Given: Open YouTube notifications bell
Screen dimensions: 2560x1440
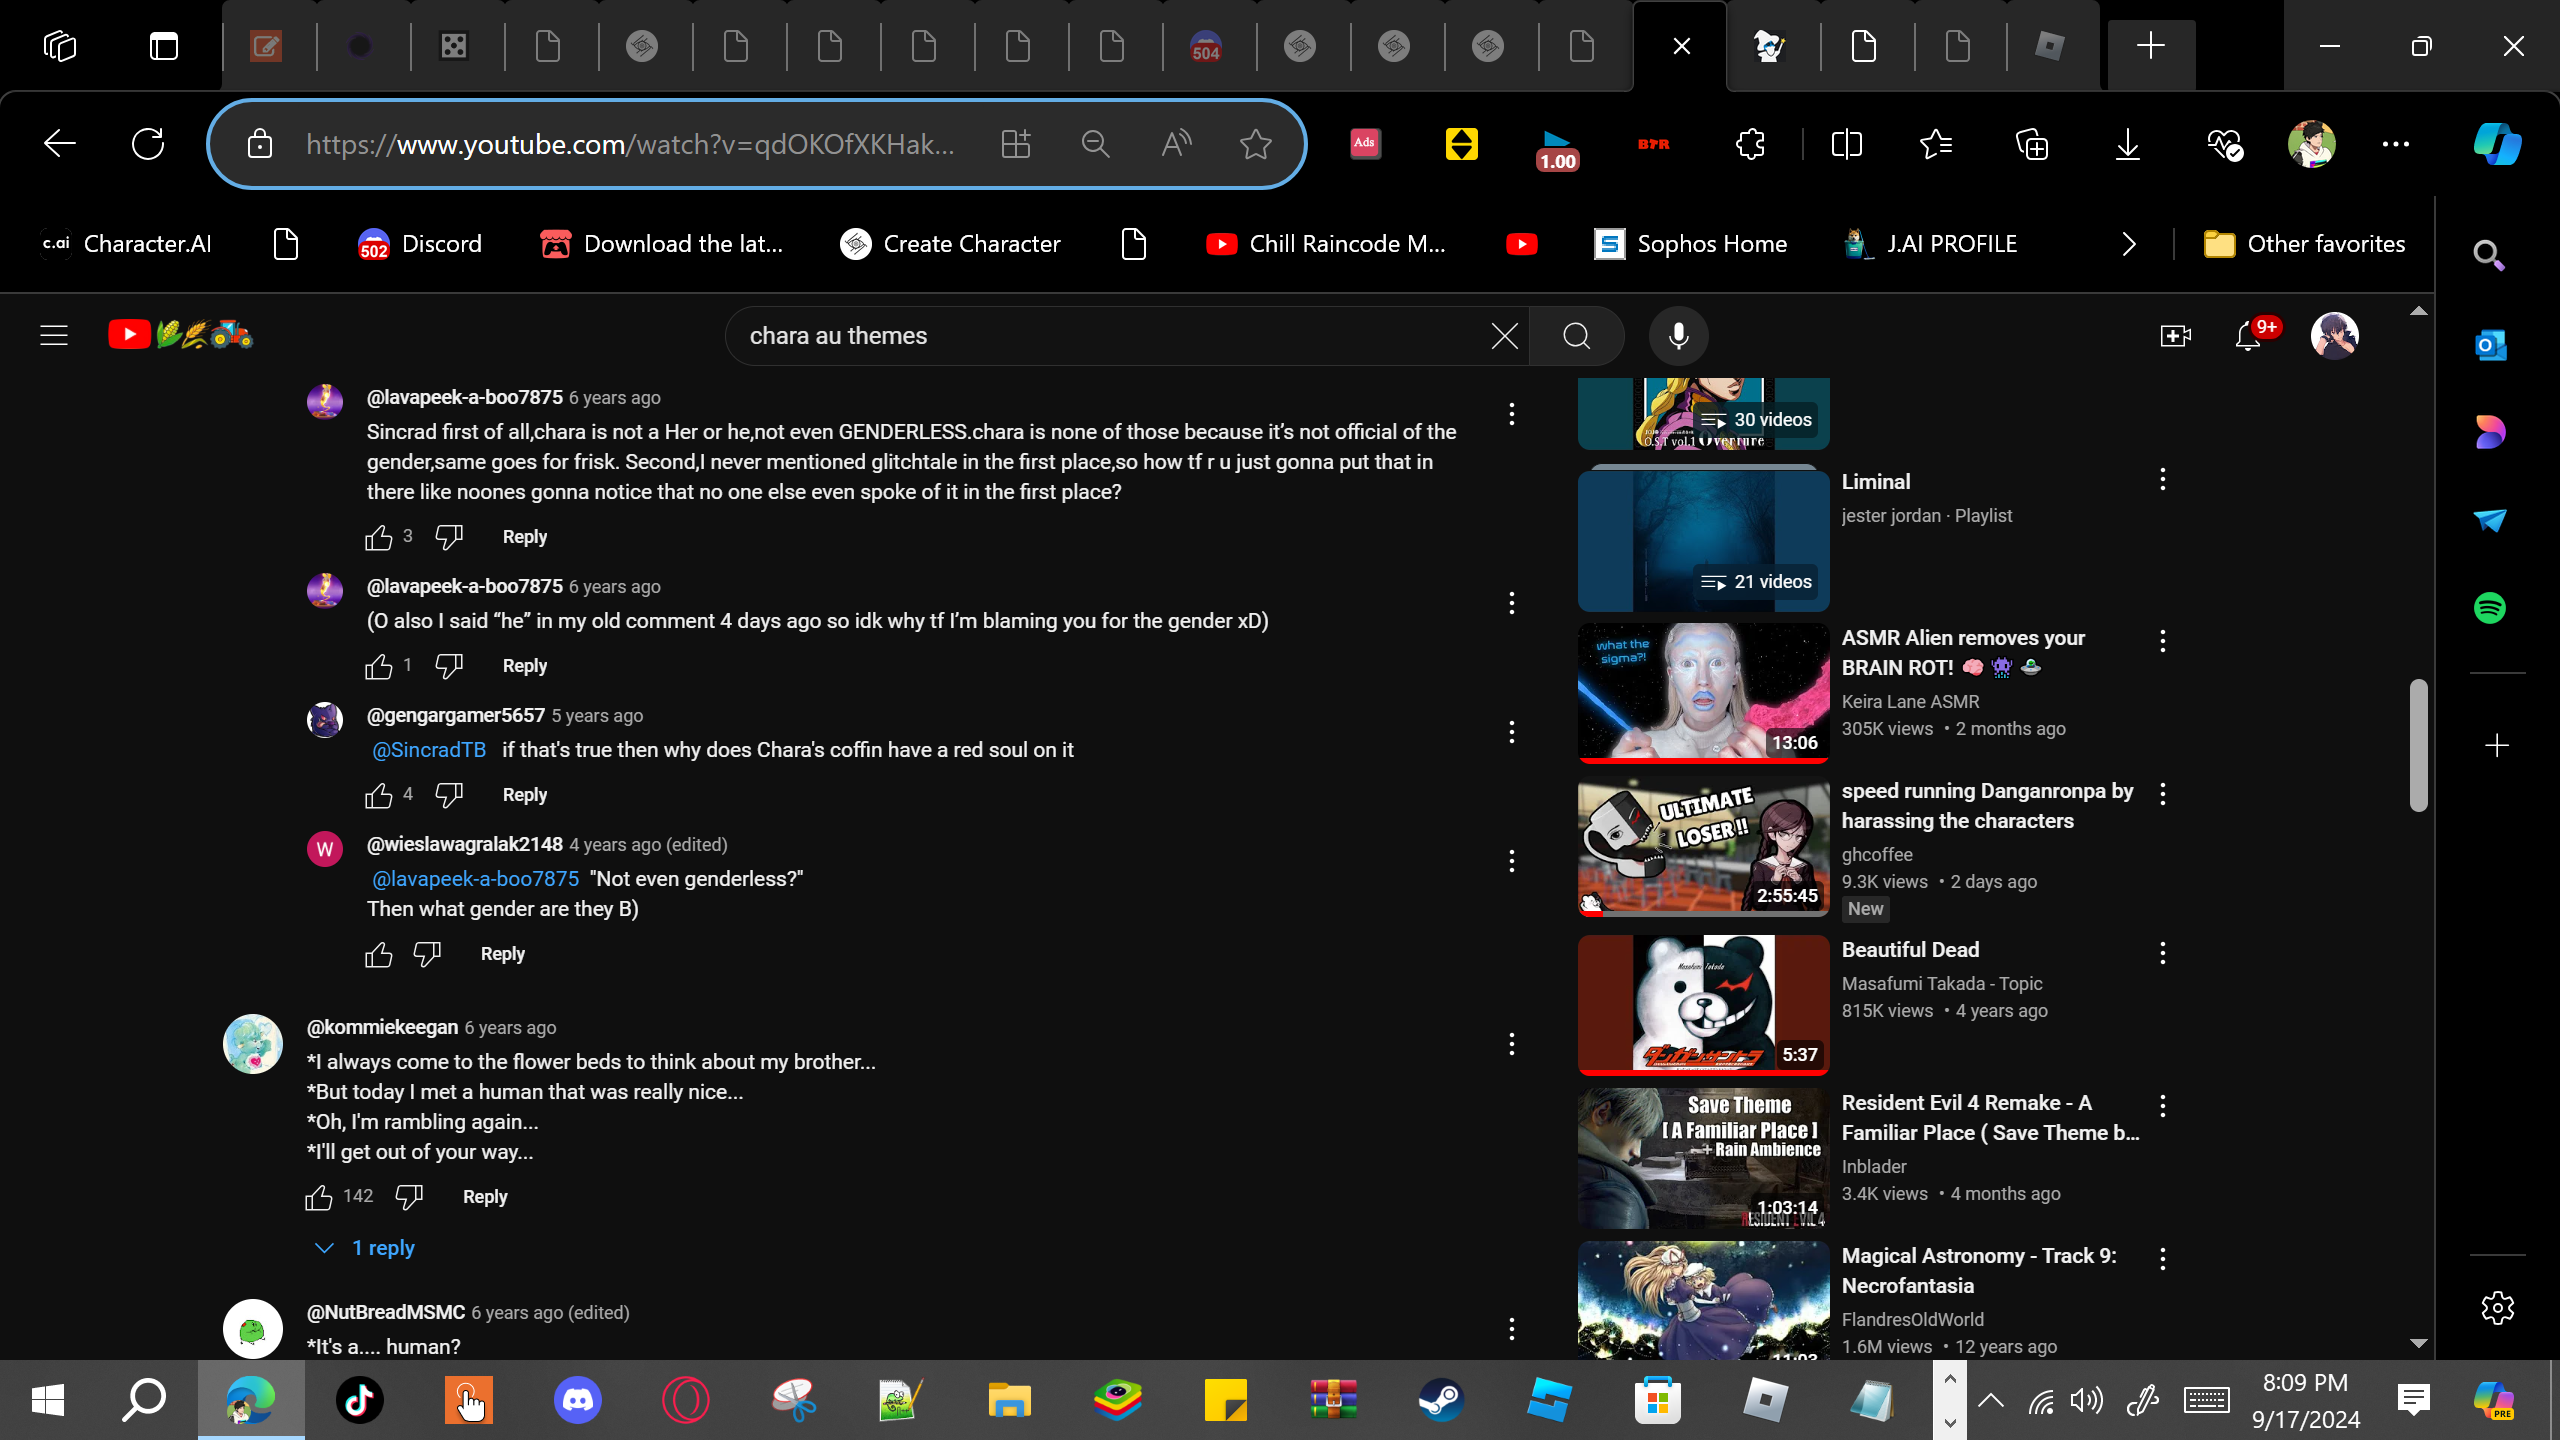Looking at the screenshot, I should (2247, 336).
